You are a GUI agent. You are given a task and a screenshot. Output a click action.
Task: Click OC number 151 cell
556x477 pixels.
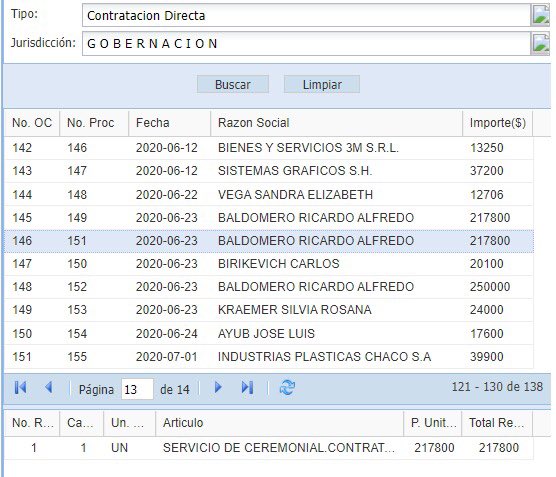click(x=22, y=356)
